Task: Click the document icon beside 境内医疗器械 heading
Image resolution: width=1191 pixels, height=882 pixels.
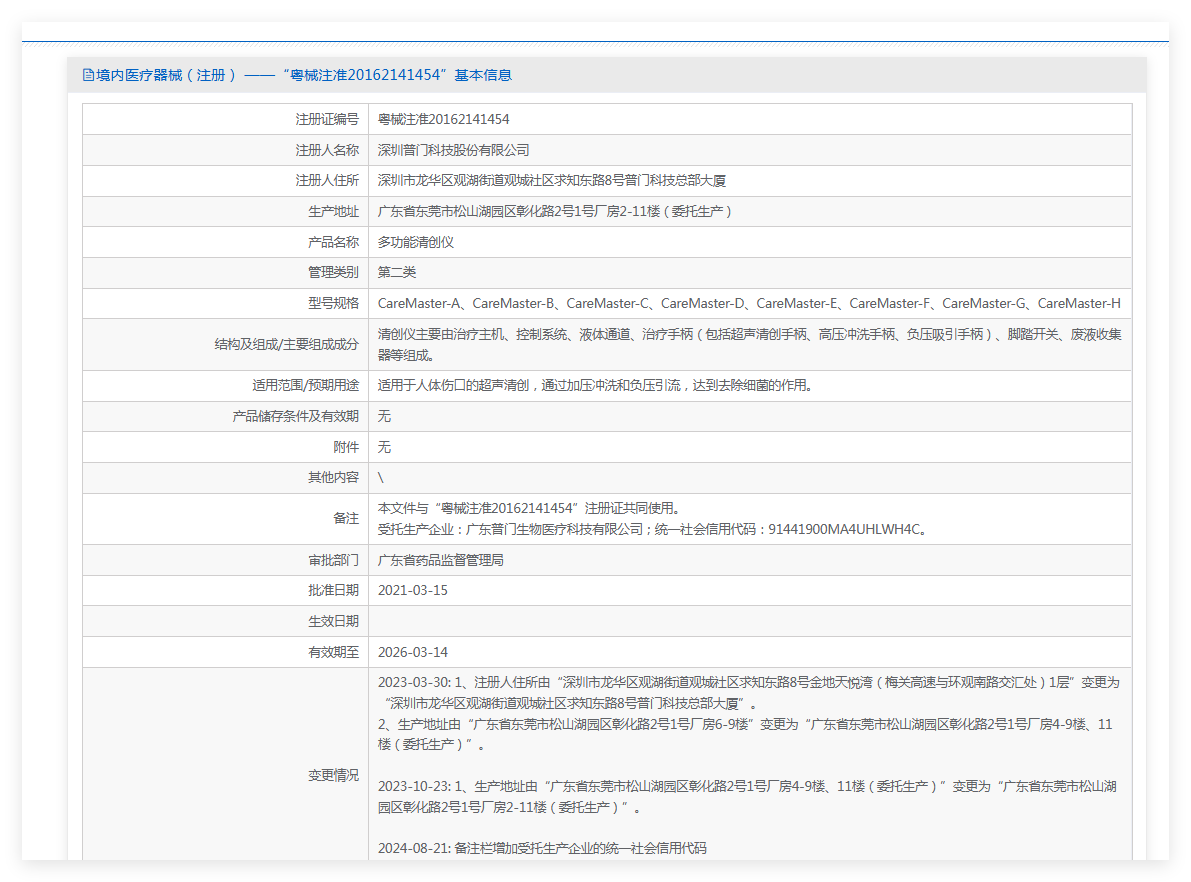Action: tap(88, 75)
